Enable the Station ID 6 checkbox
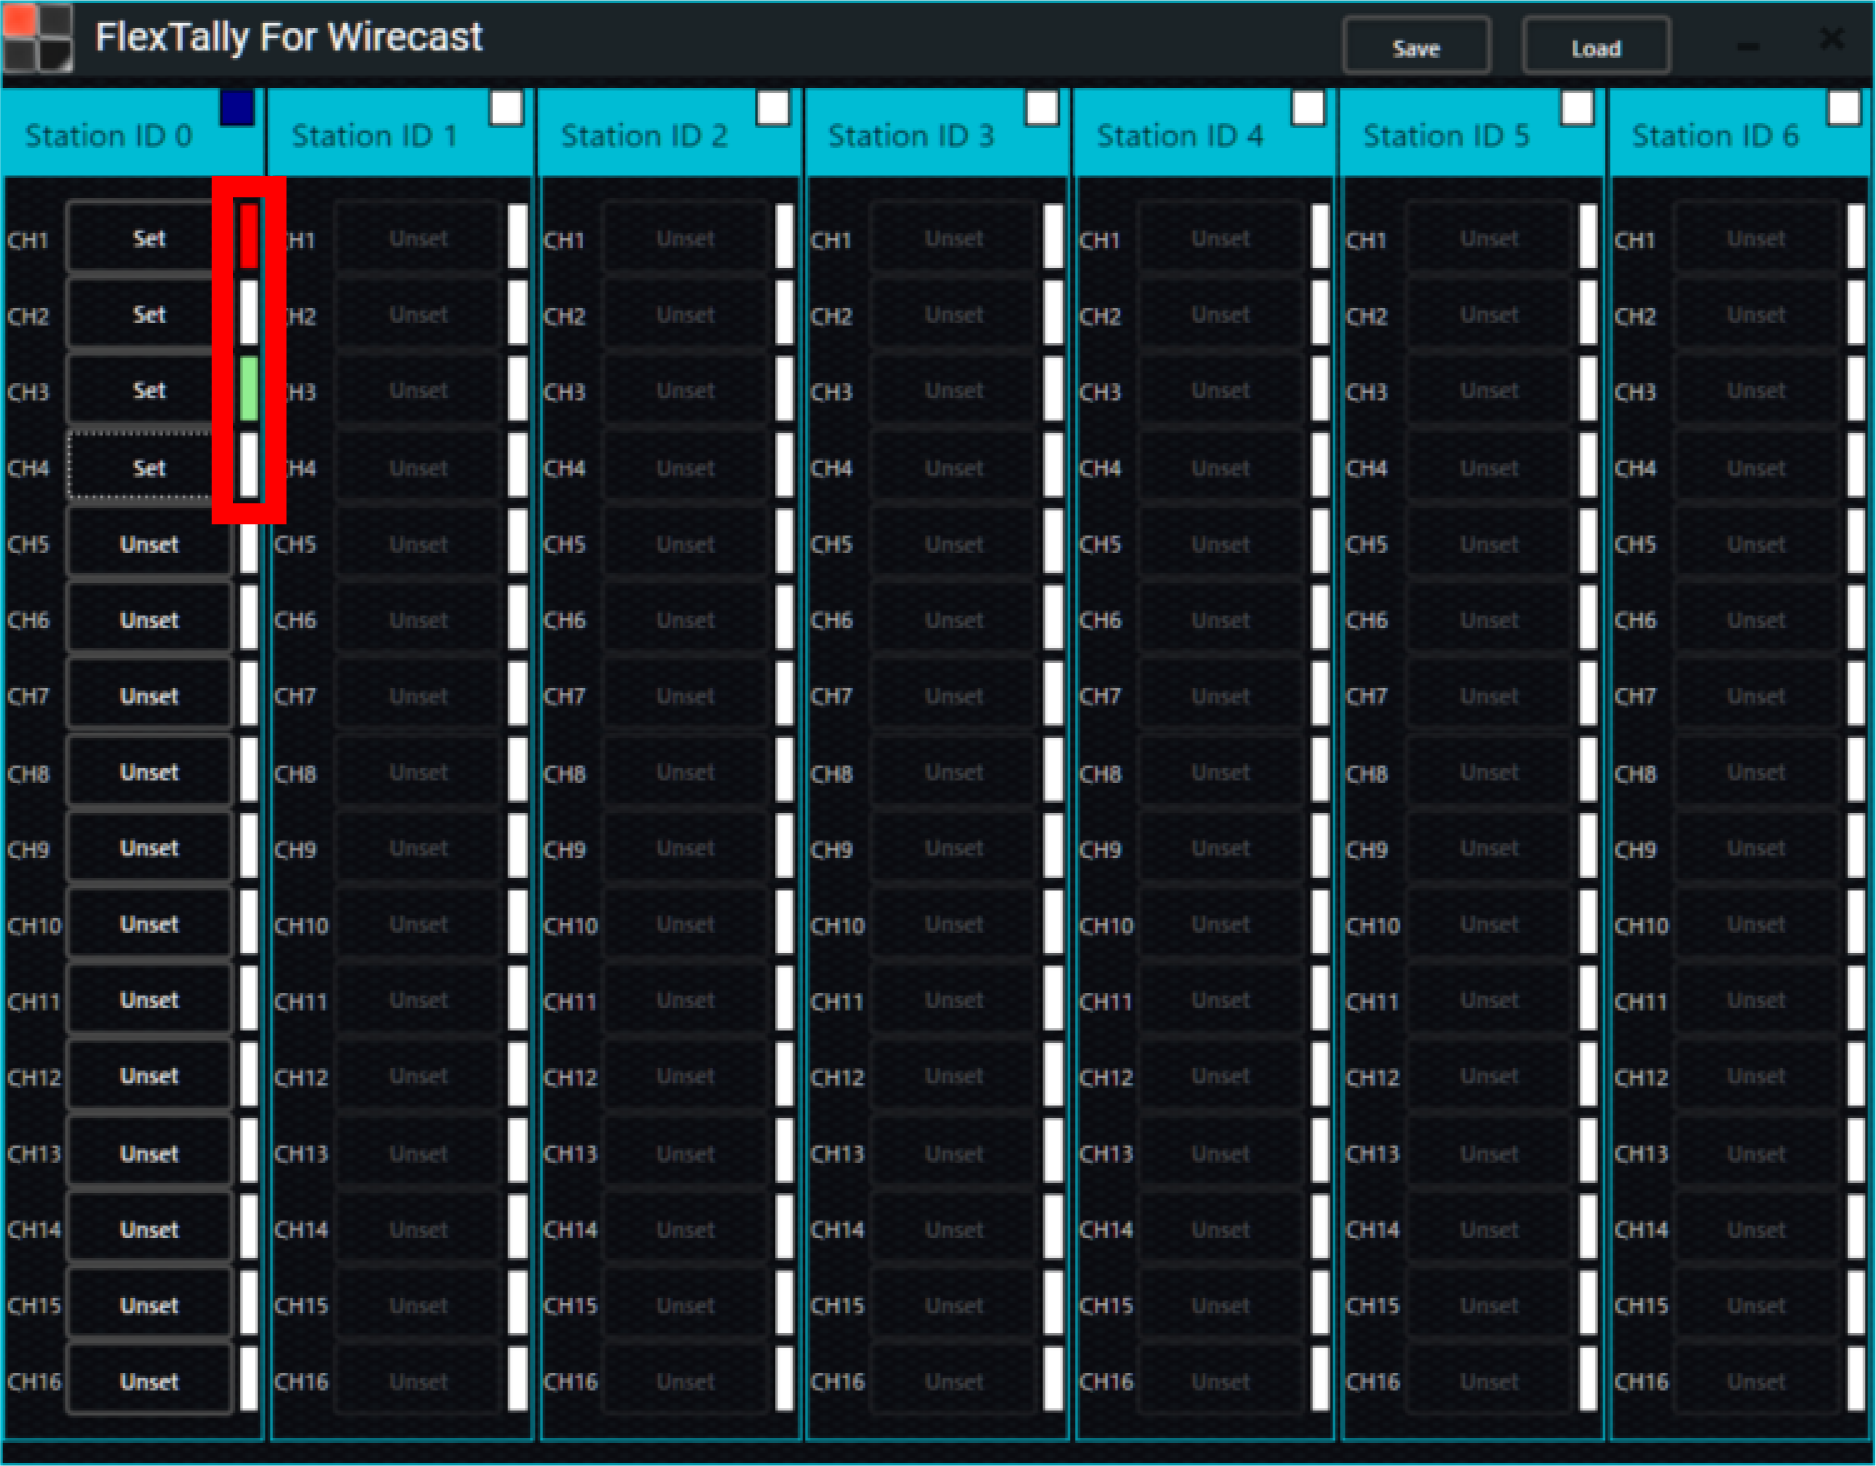1876x1466 pixels. point(1844,110)
